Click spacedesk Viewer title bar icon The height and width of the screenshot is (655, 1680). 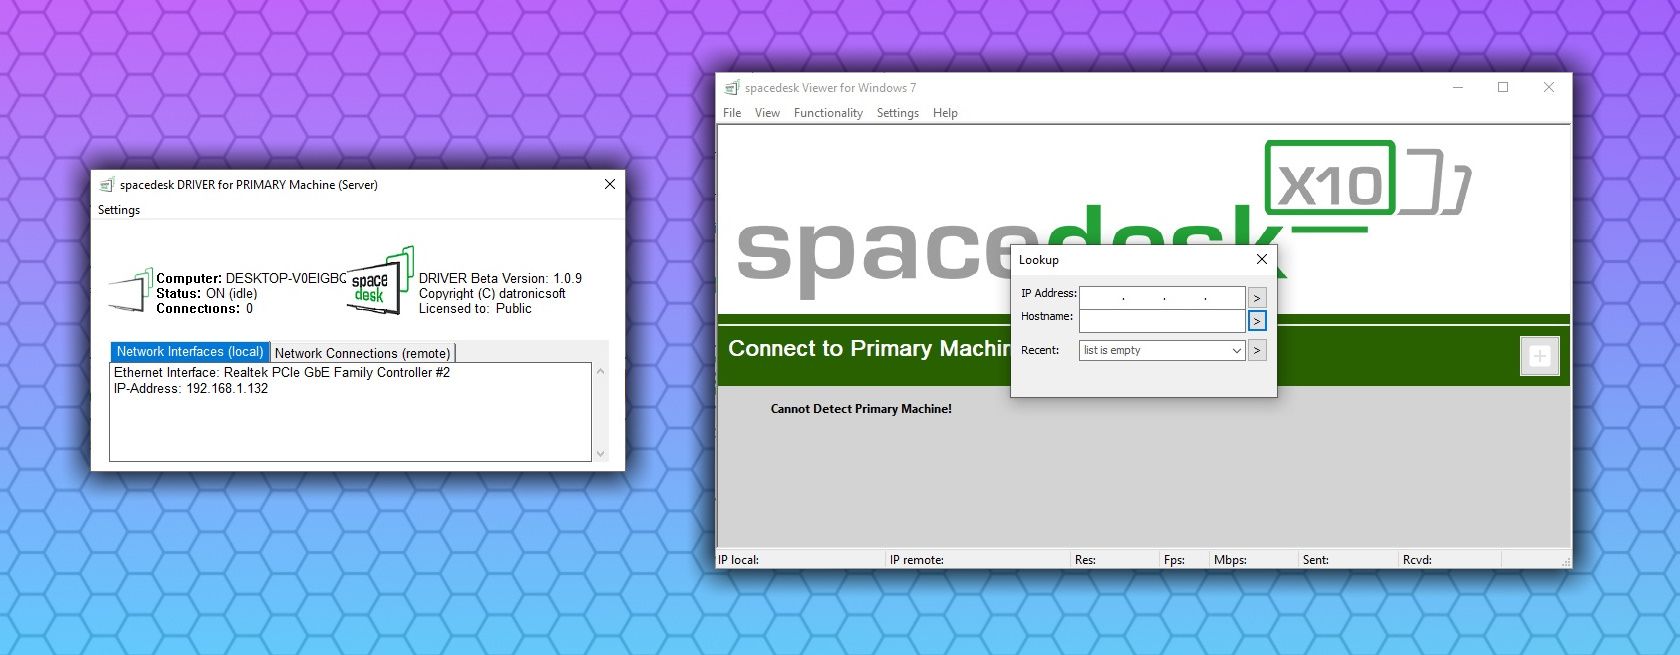tap(732, 88)
